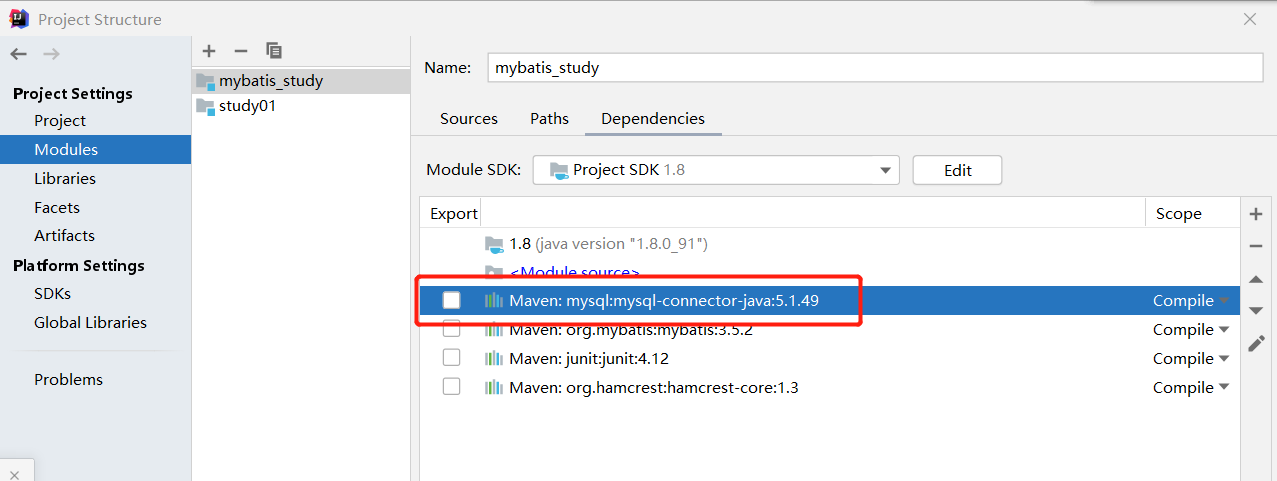Close the Project Structure dialog
The width and height of the screenshot is (1277, 481).
(x=1249, y=19)
